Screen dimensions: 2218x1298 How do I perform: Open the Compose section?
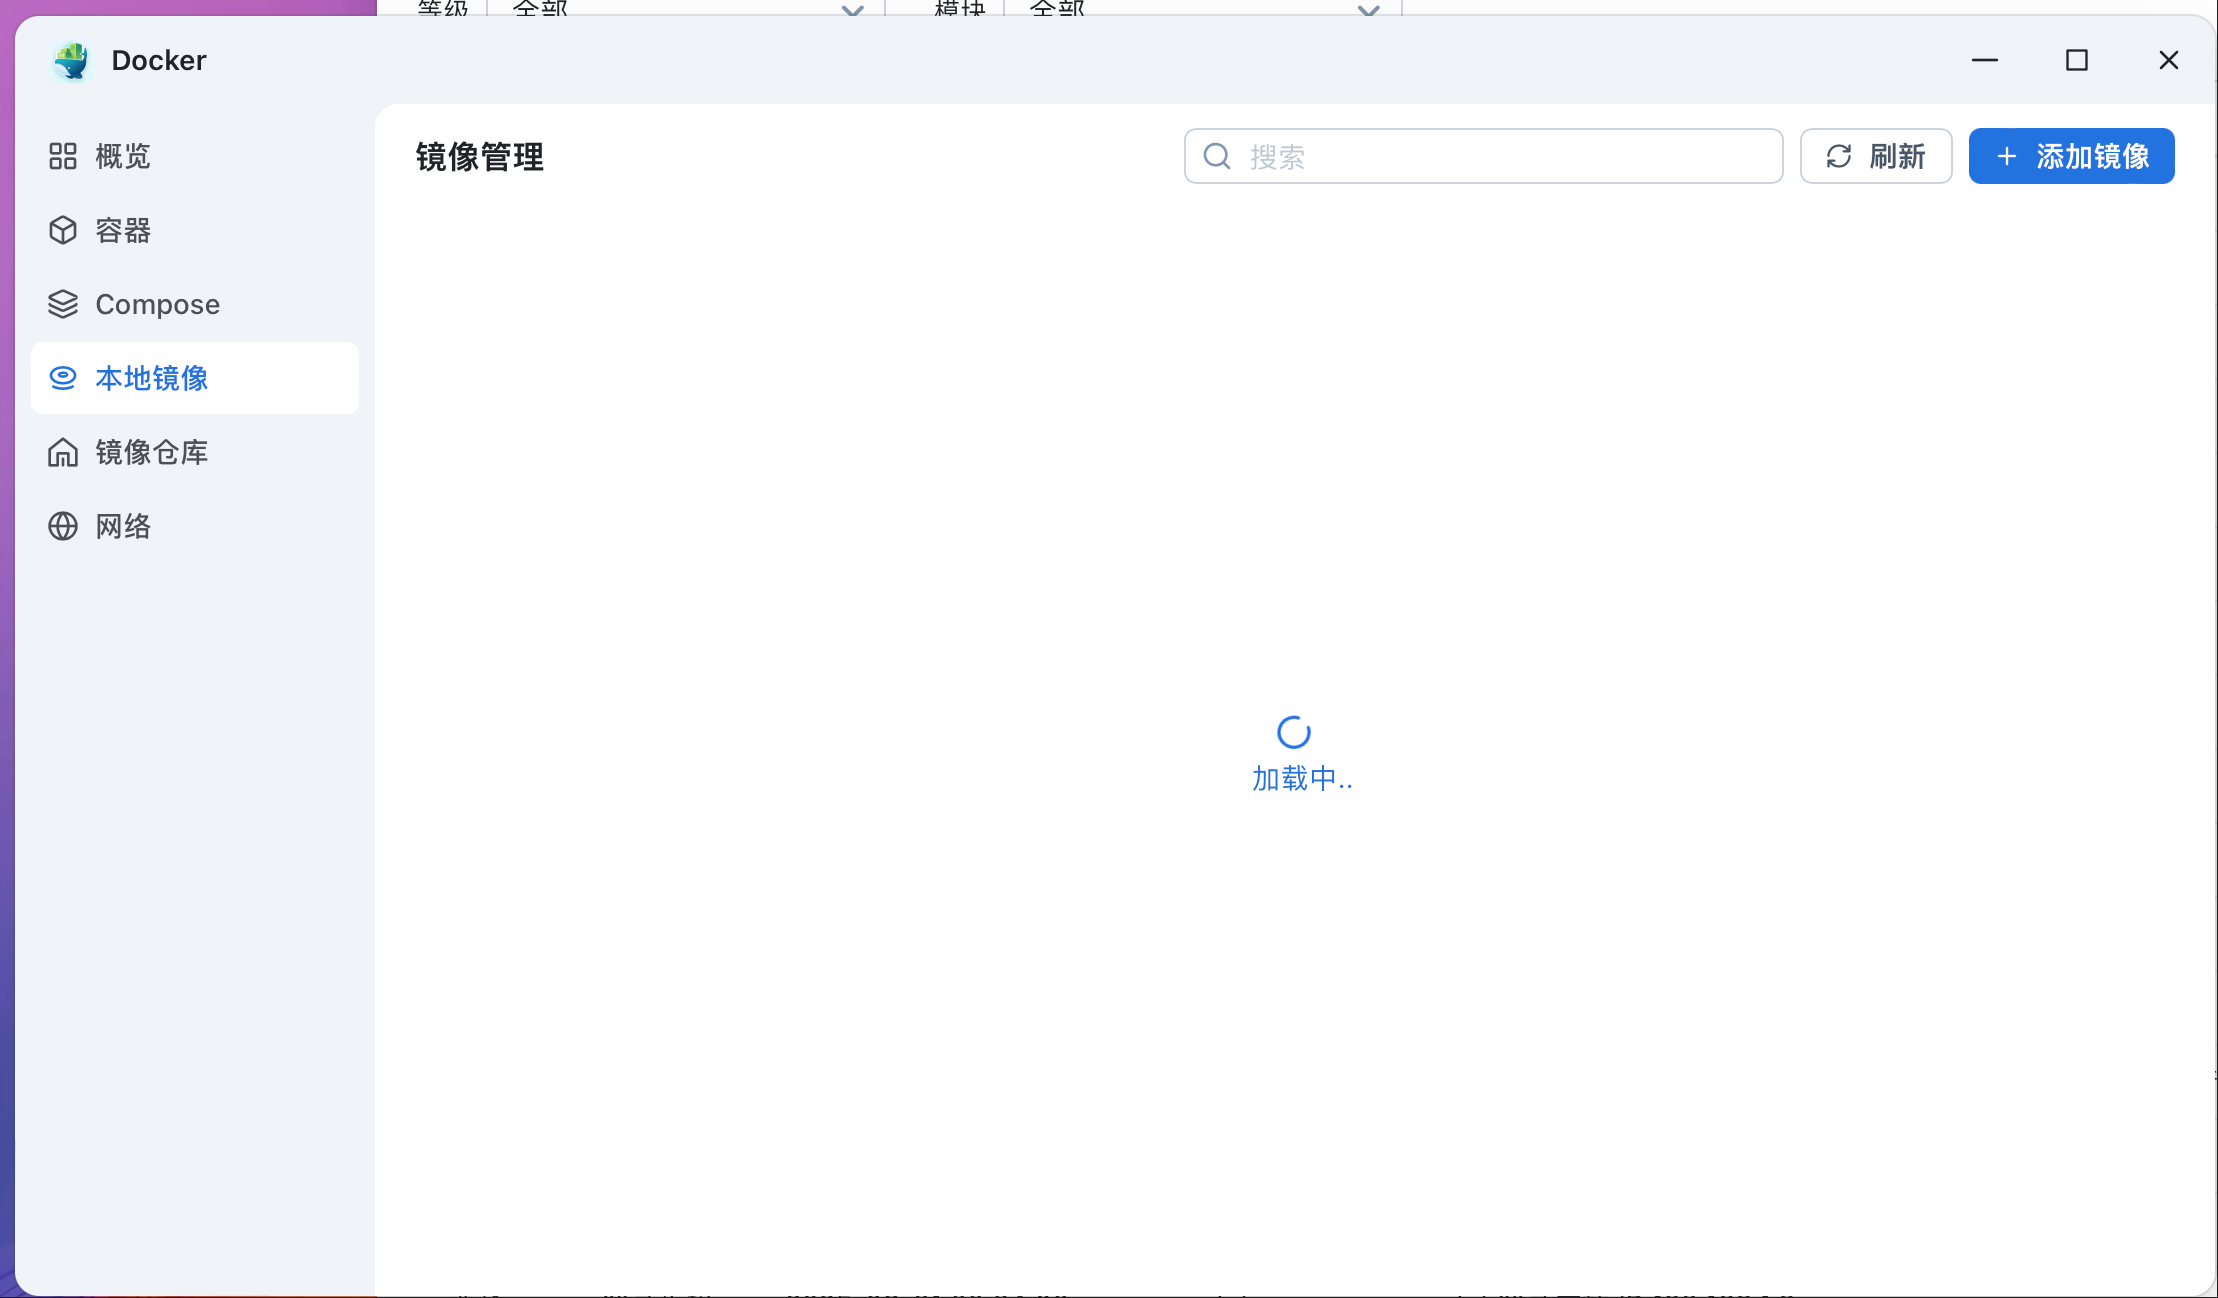tap(157, 304)
